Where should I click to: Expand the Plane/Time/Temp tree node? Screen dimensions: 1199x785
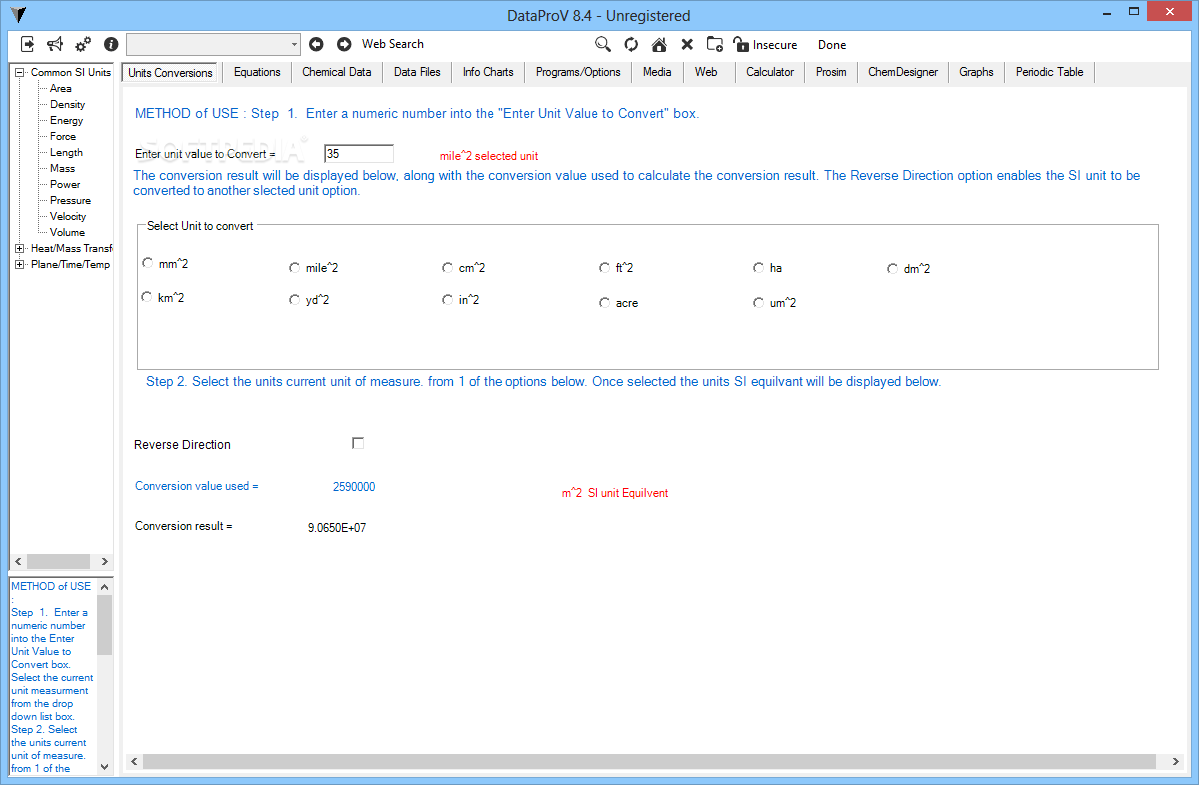[x=19, y=264]
